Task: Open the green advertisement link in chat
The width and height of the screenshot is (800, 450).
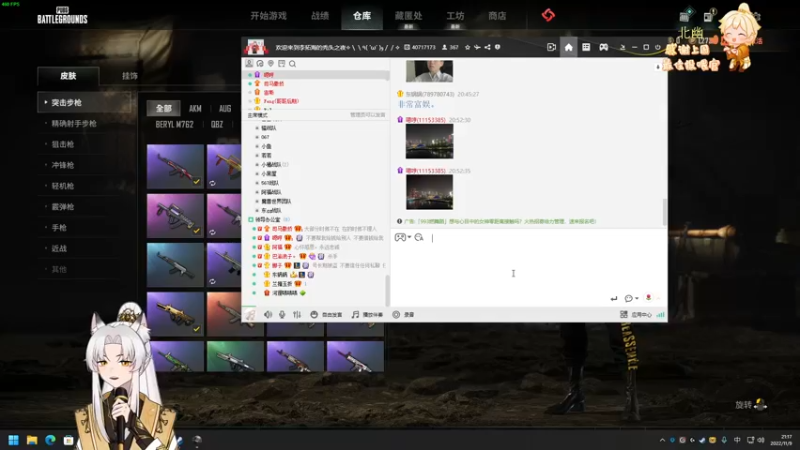Action: coord(499,221)
